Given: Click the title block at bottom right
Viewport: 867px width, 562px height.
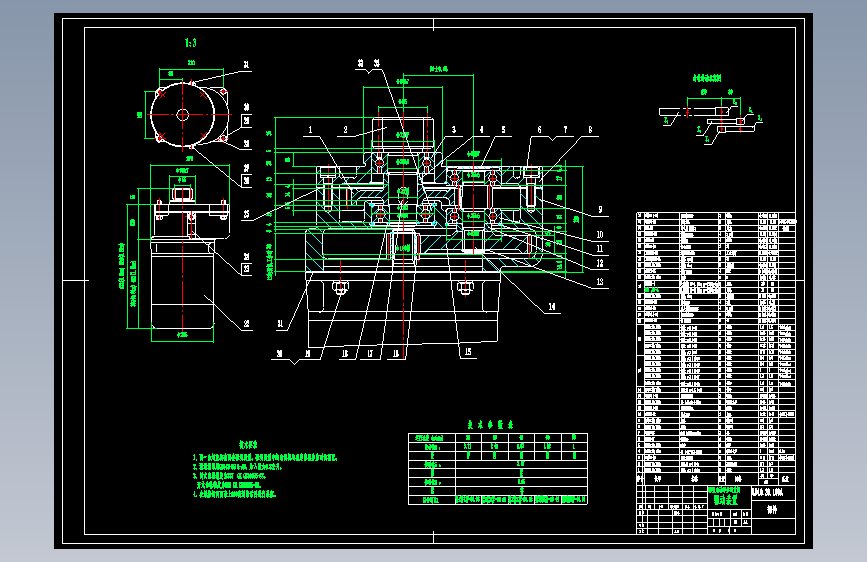Looking at the screenshot, I should coord(716,509).
